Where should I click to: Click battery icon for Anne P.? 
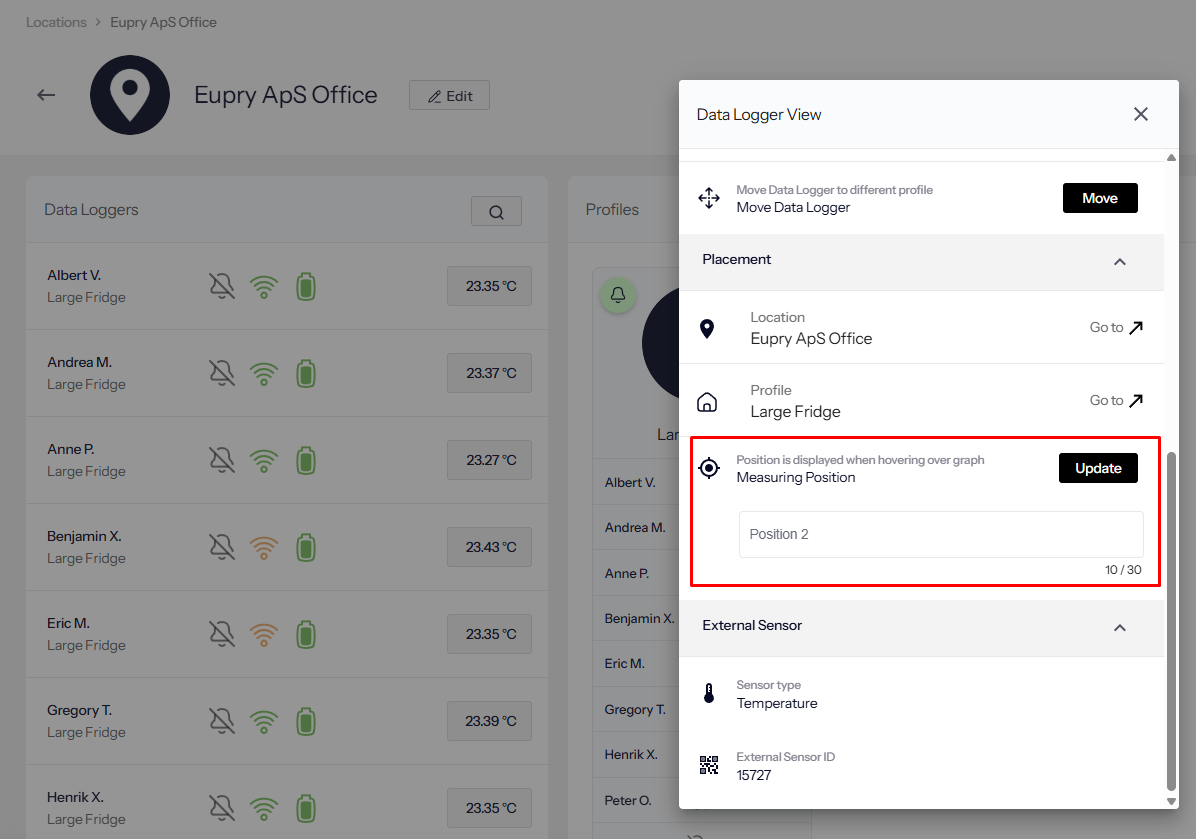tap(306, 461)
